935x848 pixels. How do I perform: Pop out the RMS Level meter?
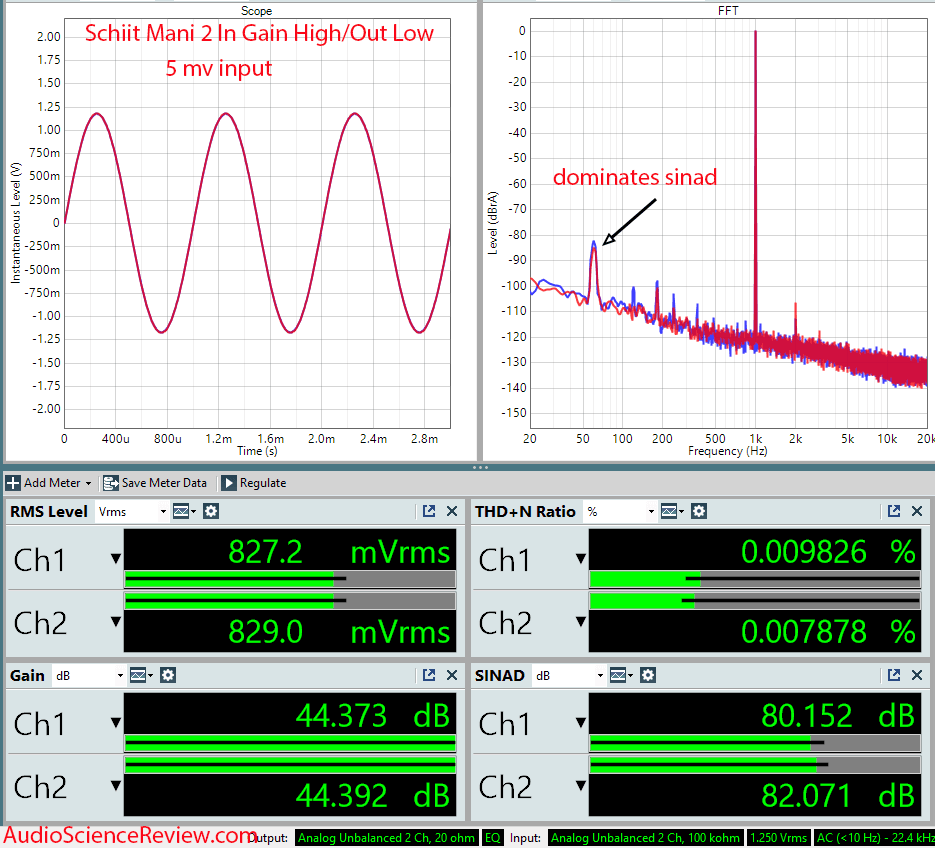pos(429,511)
